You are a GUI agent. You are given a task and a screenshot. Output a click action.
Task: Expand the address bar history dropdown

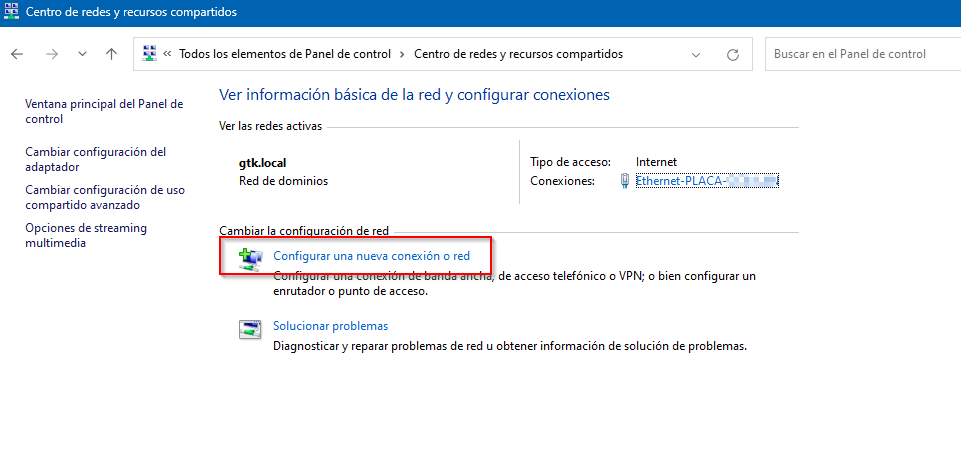(x=696, y=55)
